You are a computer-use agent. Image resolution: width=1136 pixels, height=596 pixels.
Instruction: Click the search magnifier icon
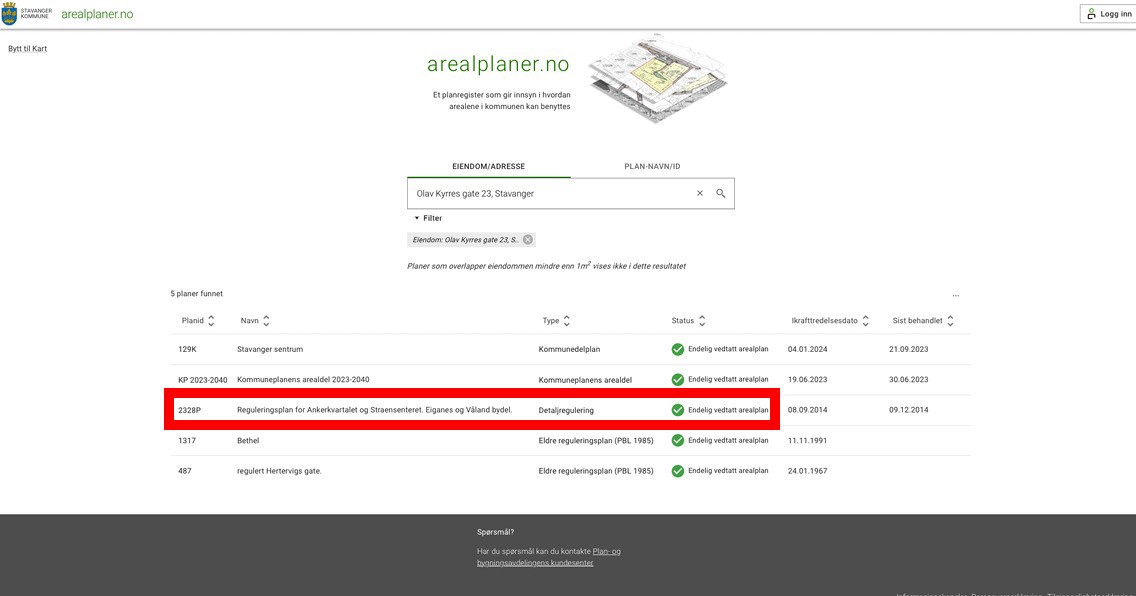[720, 193]
